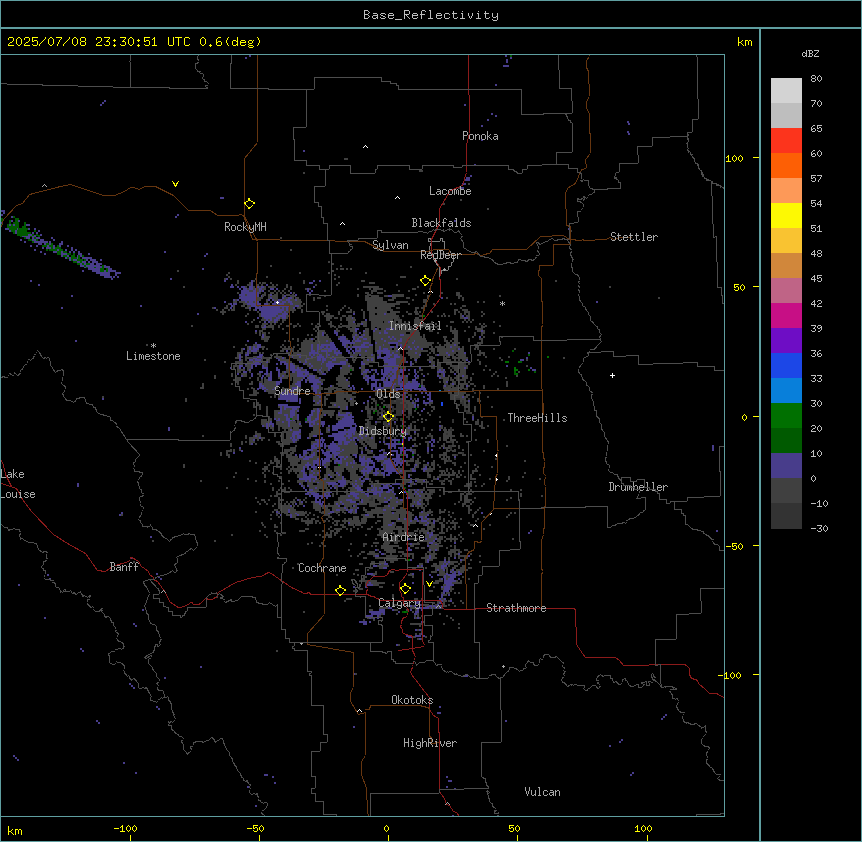The height and width of the screenshot is (842, 862).
Task: Click the yellow diamond marker above RockyMH
Action: (250, 204)
